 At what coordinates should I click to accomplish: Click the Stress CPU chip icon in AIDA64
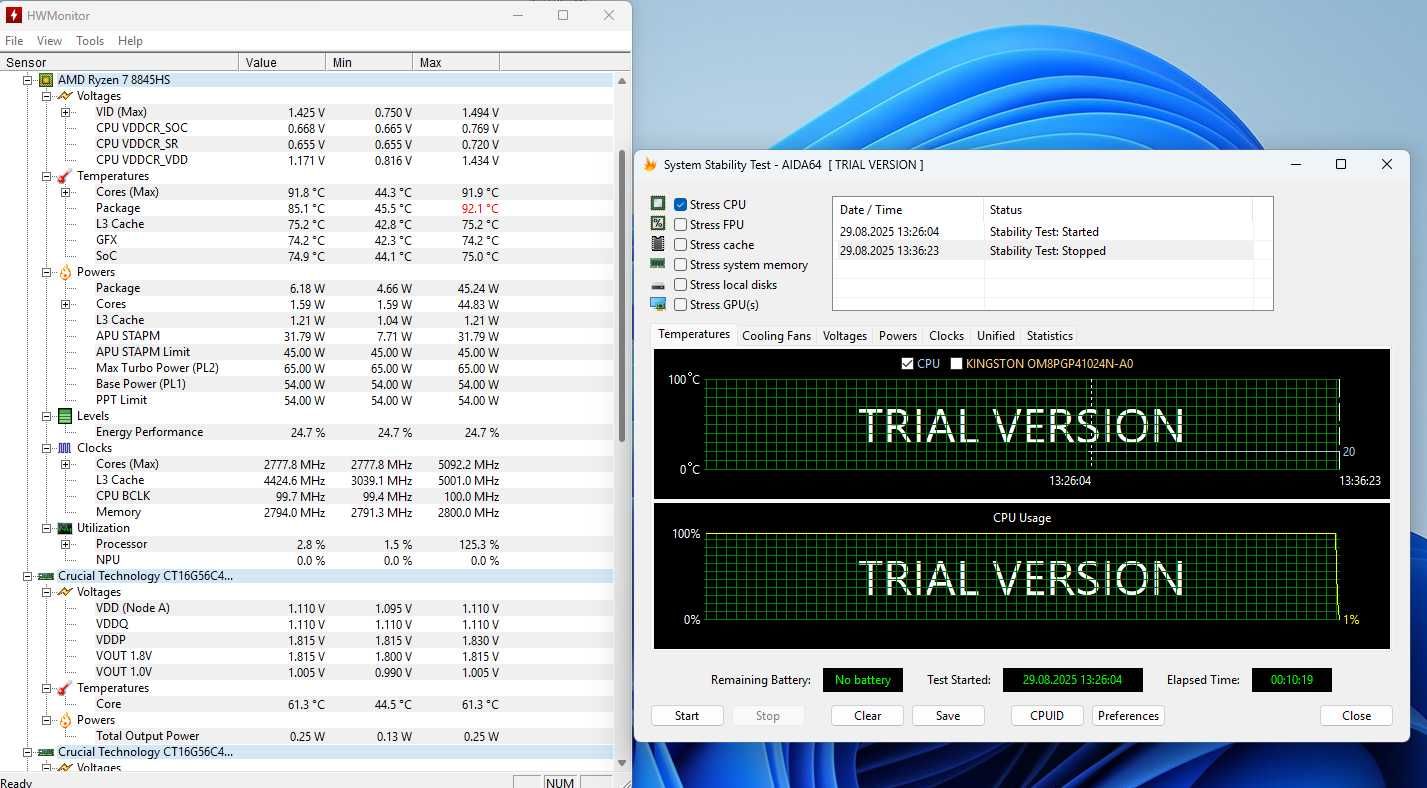pyautogui.click(x=658, y=204)
